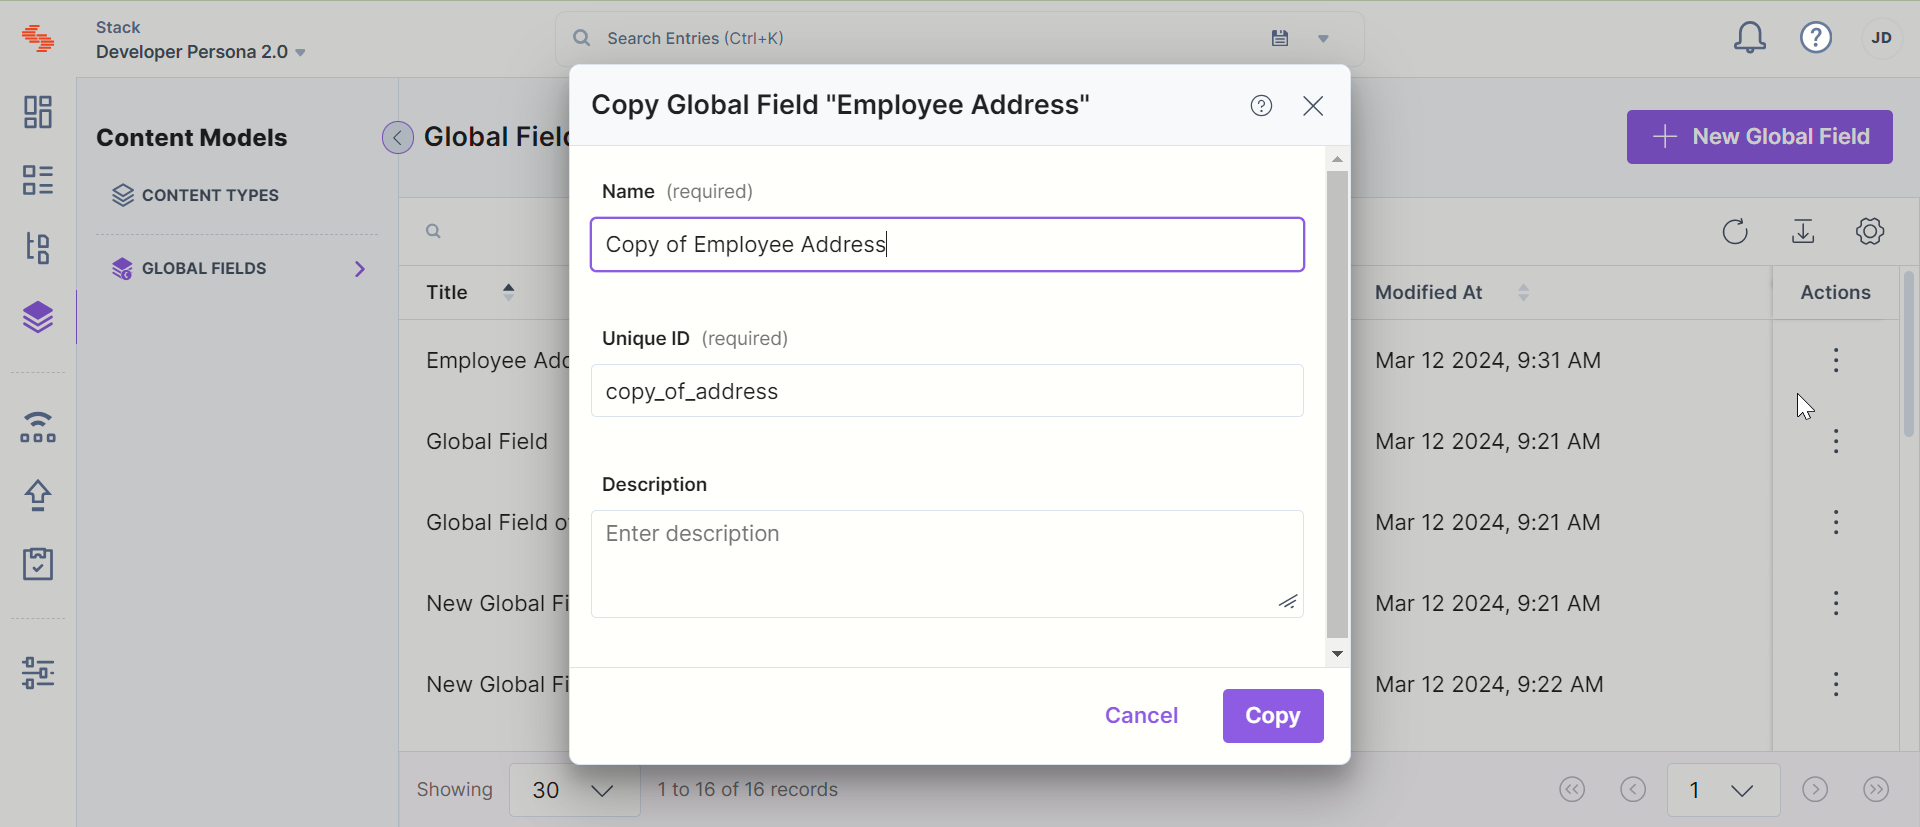Select the Content Models stack icon
Viewport: 1920px width, 827px height.
[x=38, y=317]
